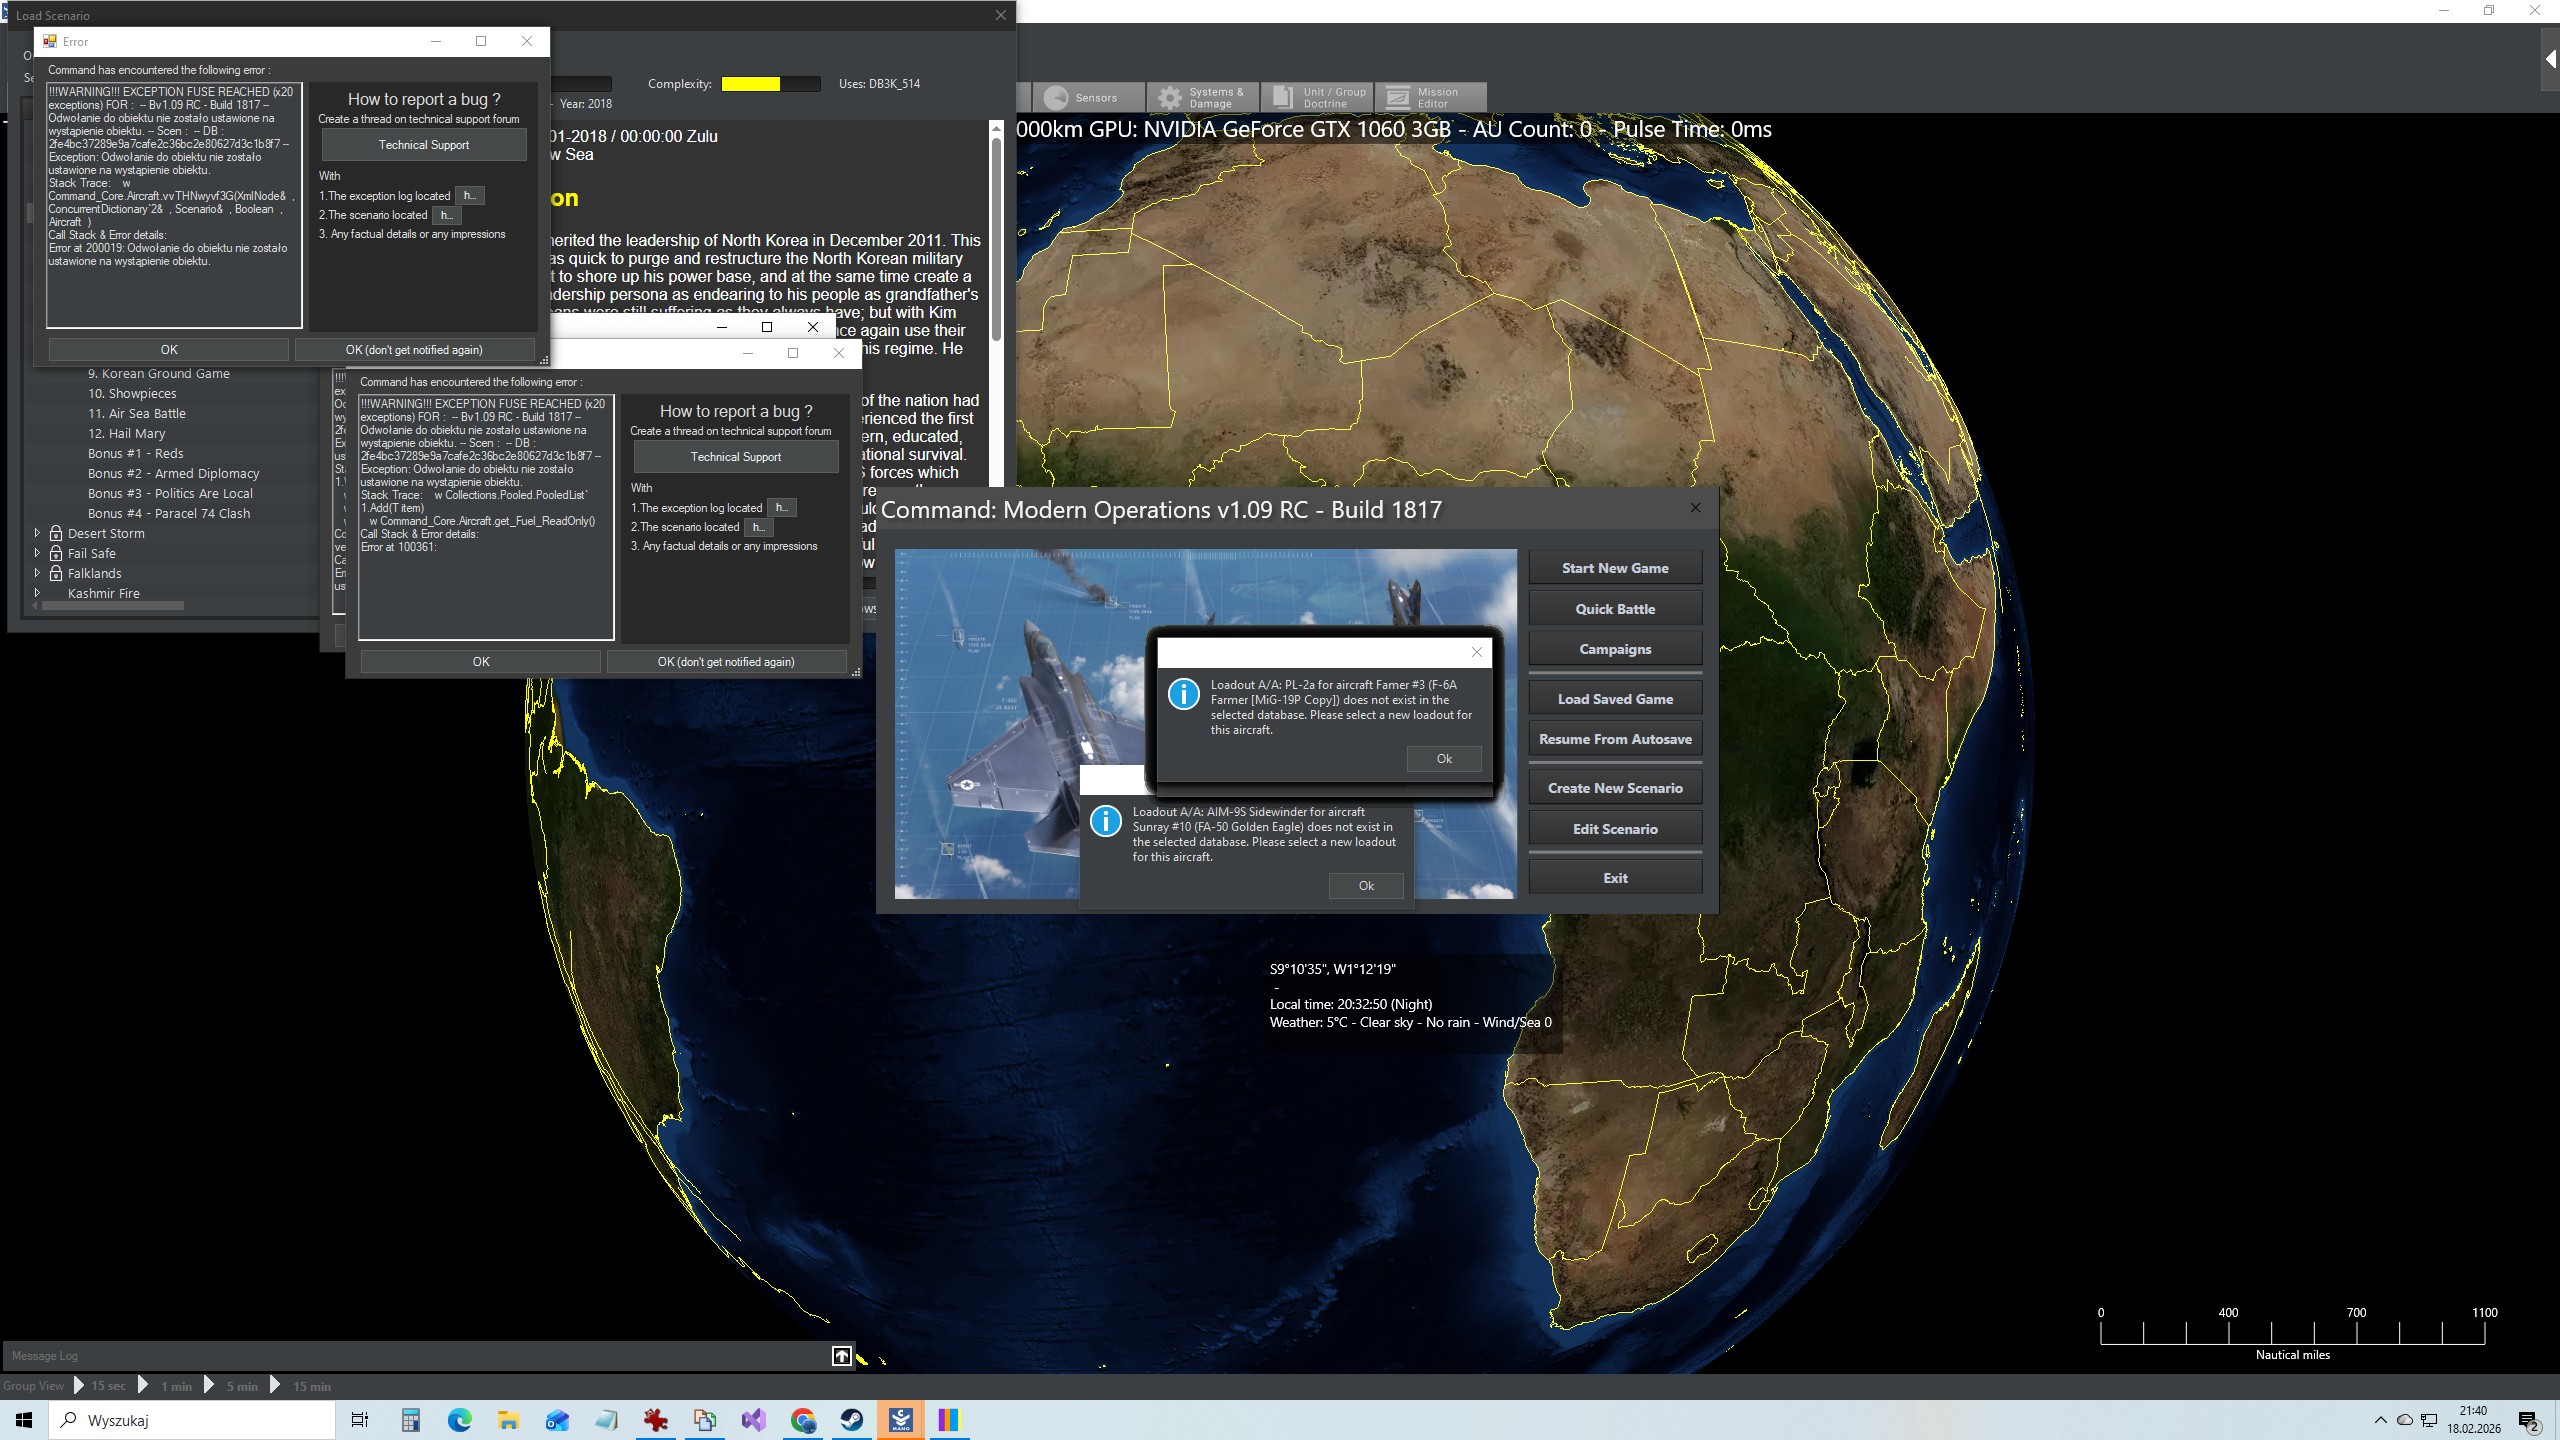Open Unit / Group Doctrine button

[x=1317, y=97]
